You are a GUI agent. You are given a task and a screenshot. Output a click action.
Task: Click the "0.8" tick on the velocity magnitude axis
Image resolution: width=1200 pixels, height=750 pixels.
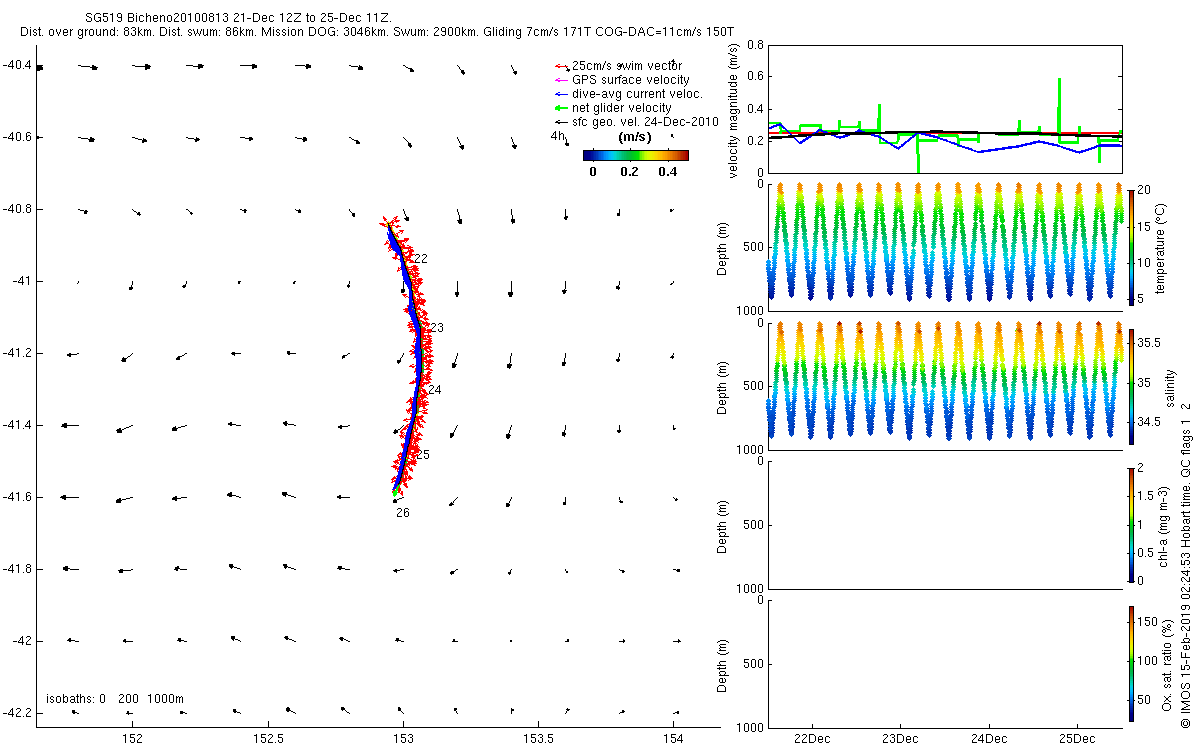755,46
